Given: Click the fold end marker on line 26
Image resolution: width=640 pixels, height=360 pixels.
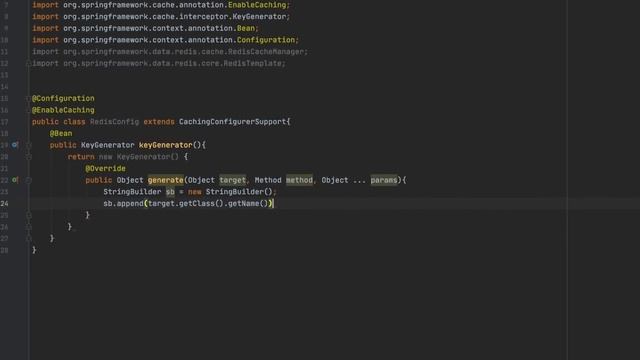Looking at the screenshot, I should tap(29, 227).
